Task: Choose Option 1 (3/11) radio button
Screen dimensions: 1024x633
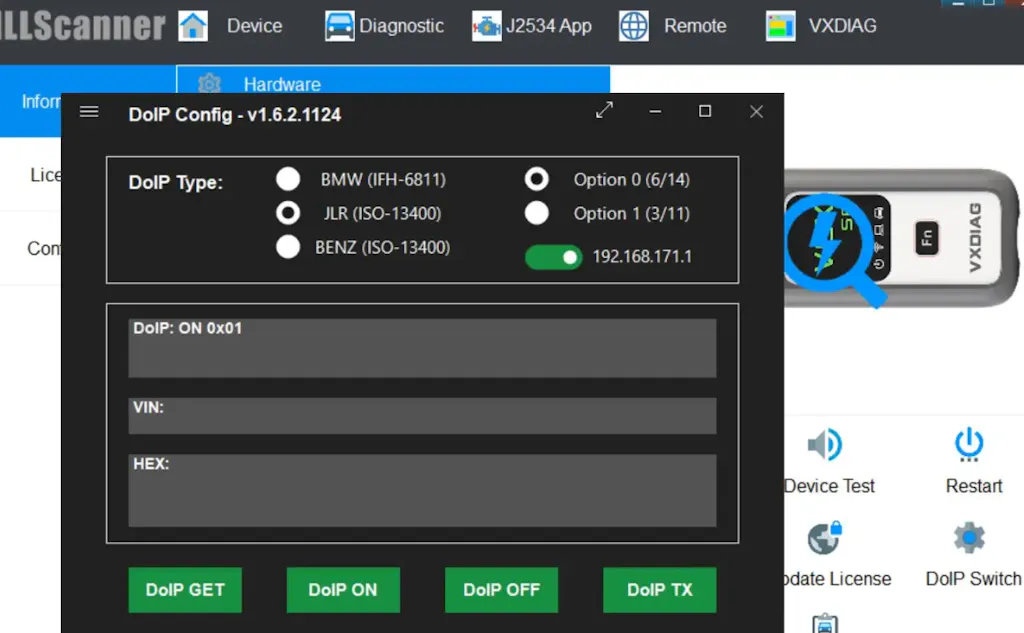Action: tap(537, 213)
